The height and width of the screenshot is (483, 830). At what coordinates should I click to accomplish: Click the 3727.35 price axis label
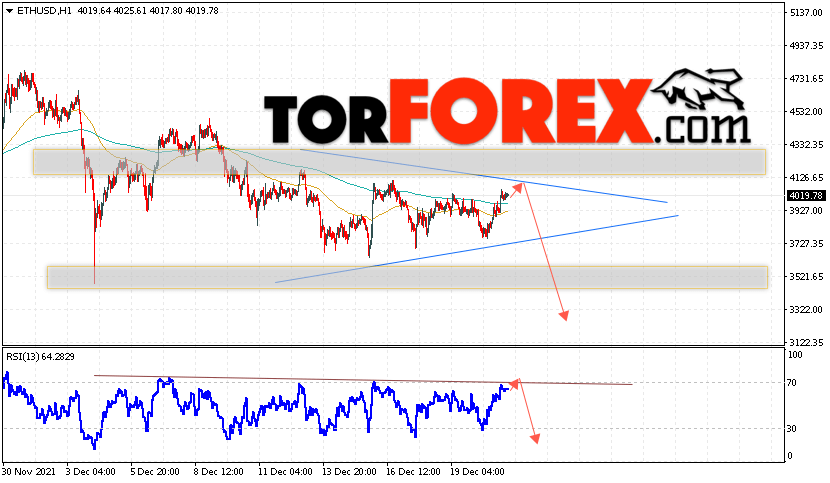click(x=806, y=244)
